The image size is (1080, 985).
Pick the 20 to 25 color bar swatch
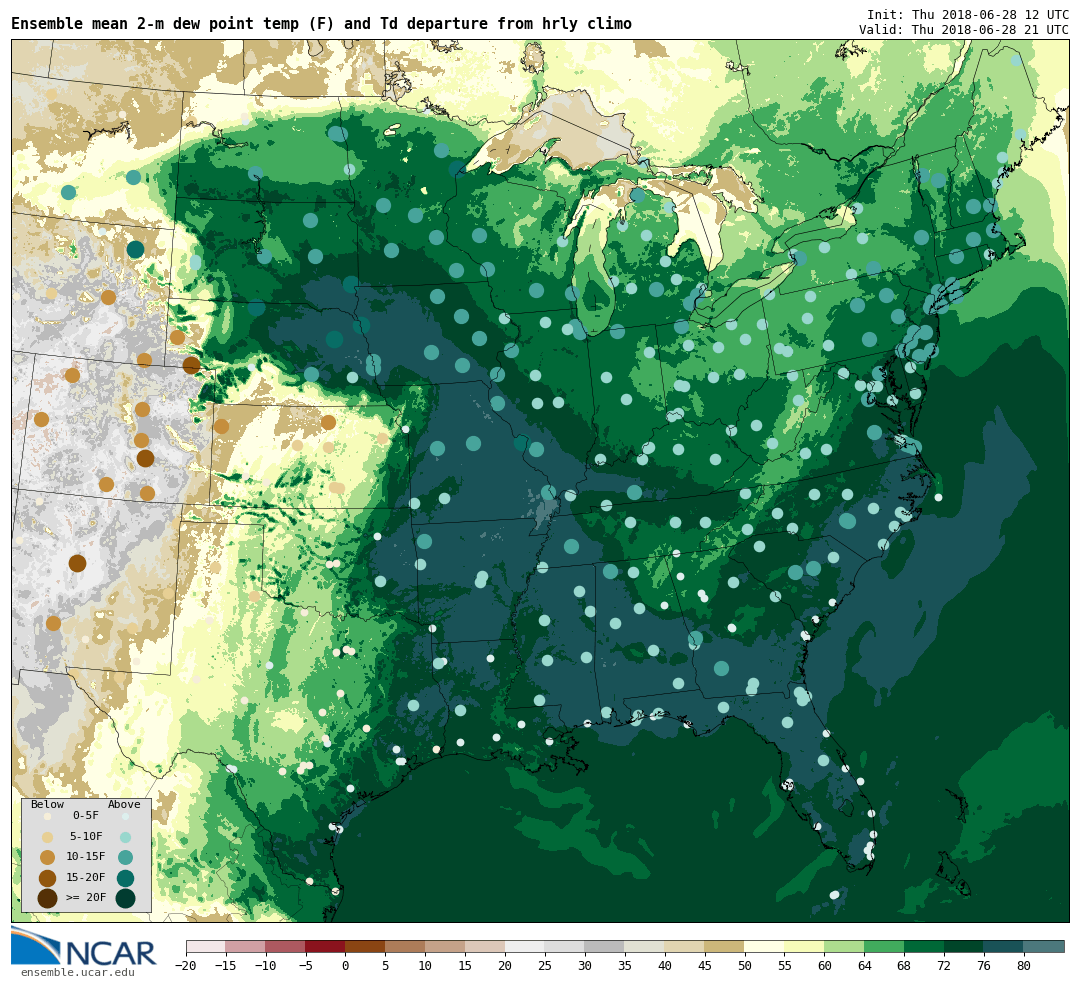pos(525,946)
